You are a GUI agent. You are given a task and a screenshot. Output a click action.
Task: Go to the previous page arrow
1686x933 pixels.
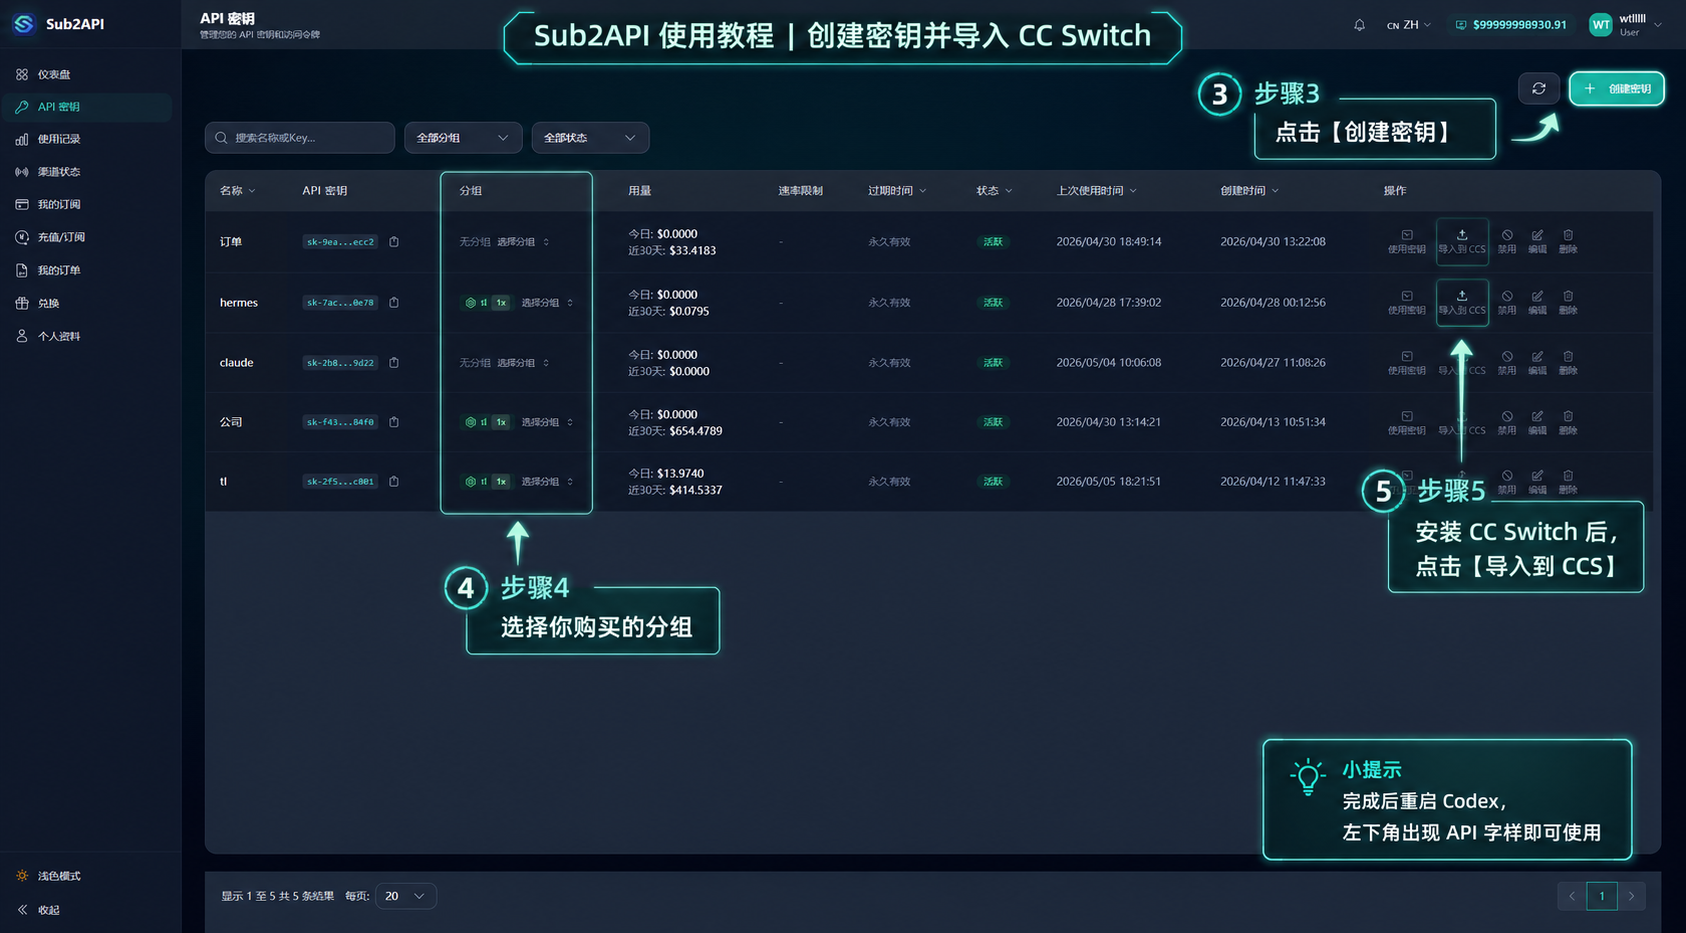coord(1572,896)
